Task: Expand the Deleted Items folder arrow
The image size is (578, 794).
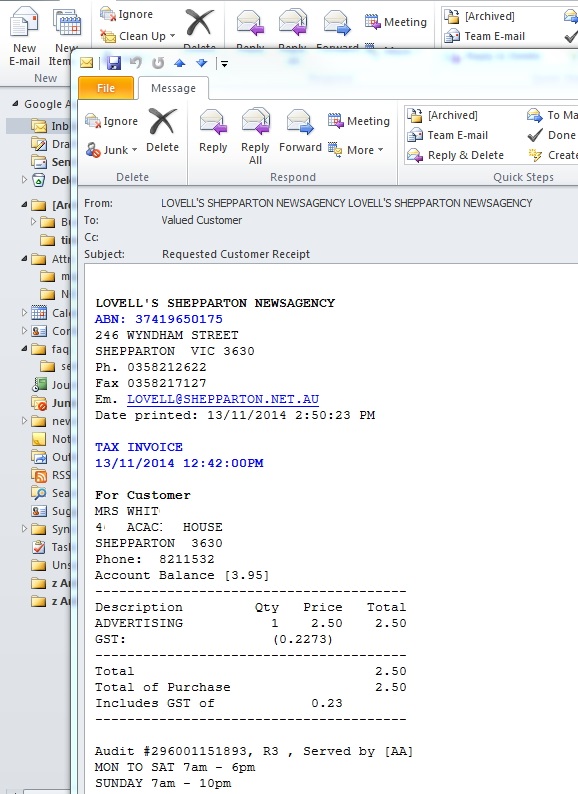Action: coord(23,179)
